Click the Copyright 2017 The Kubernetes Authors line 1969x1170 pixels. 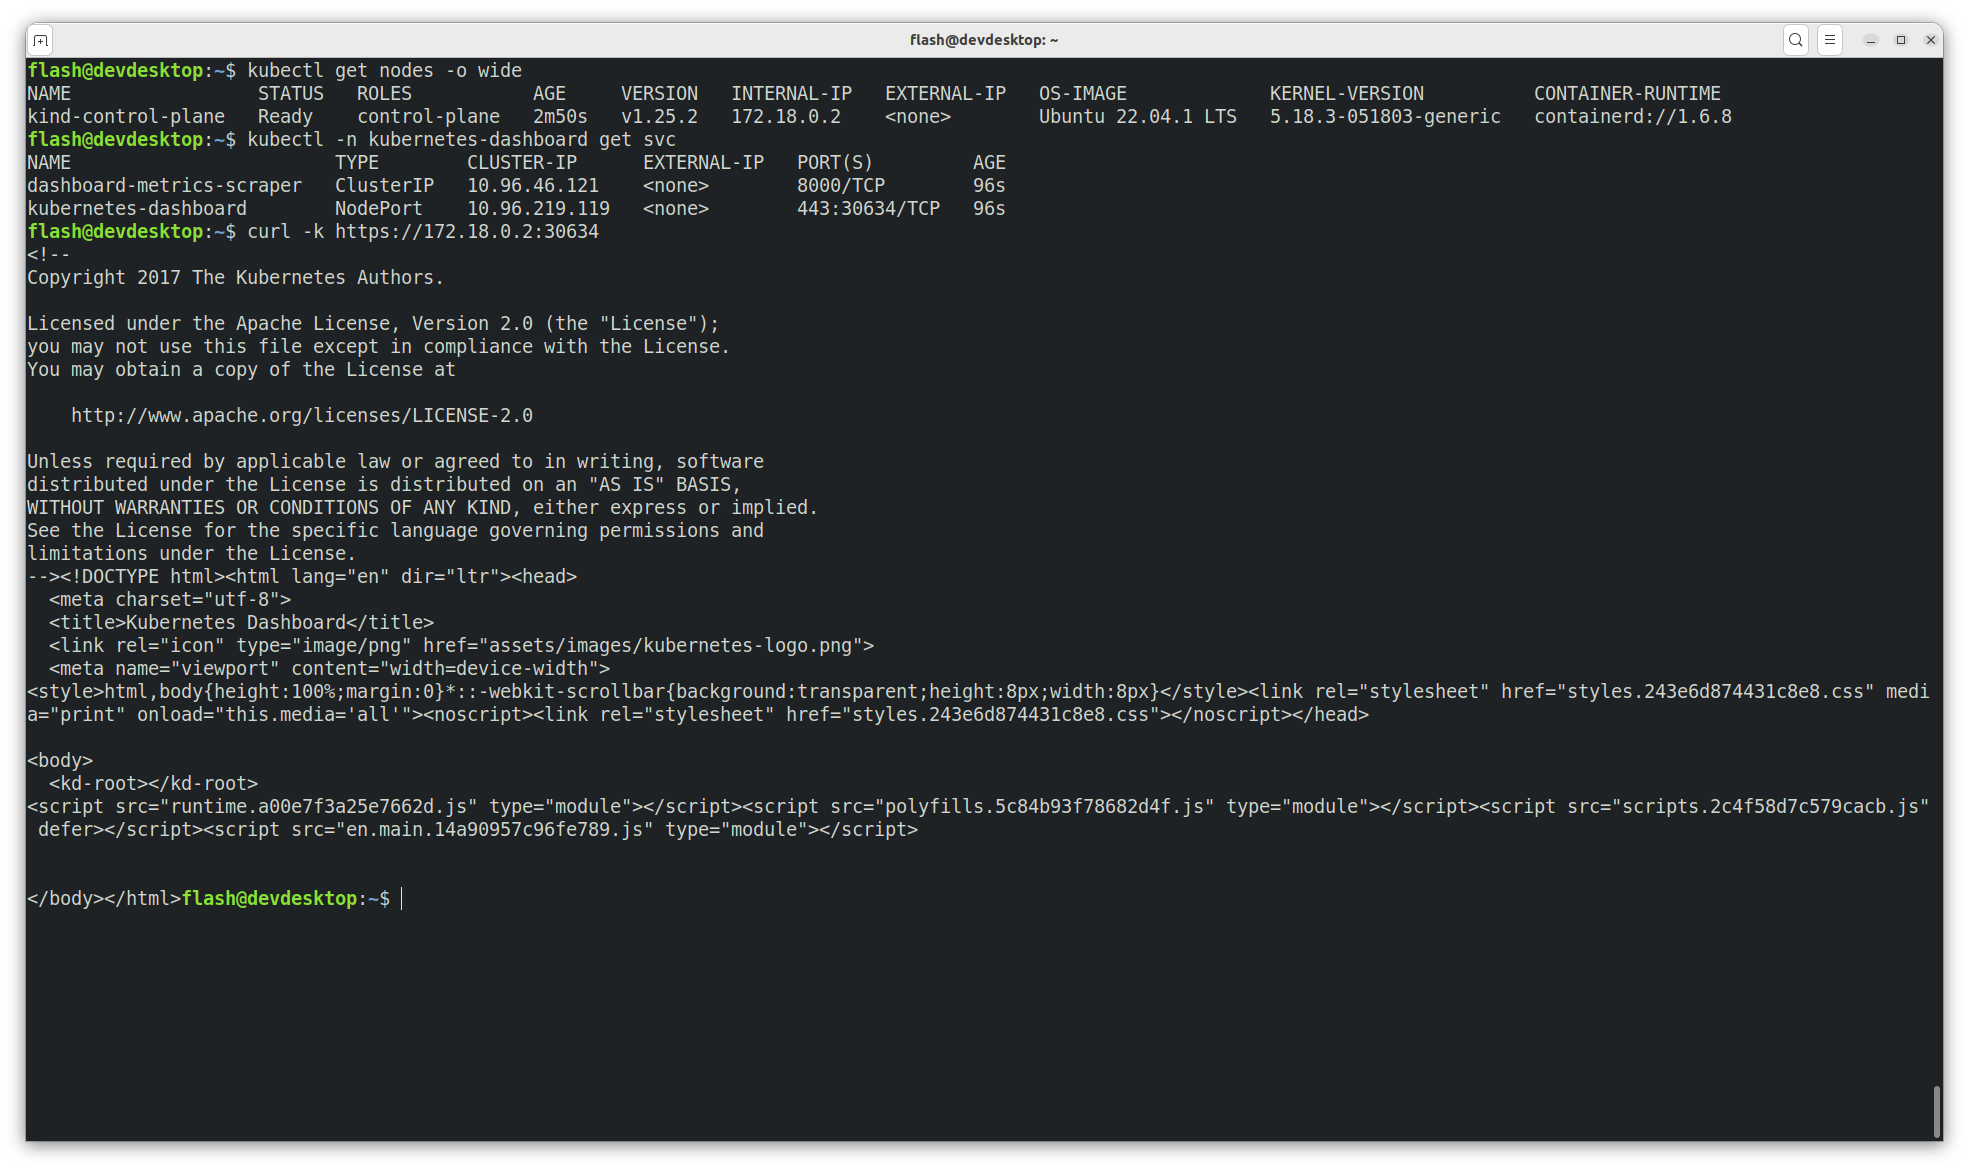(x=235, y=277)
